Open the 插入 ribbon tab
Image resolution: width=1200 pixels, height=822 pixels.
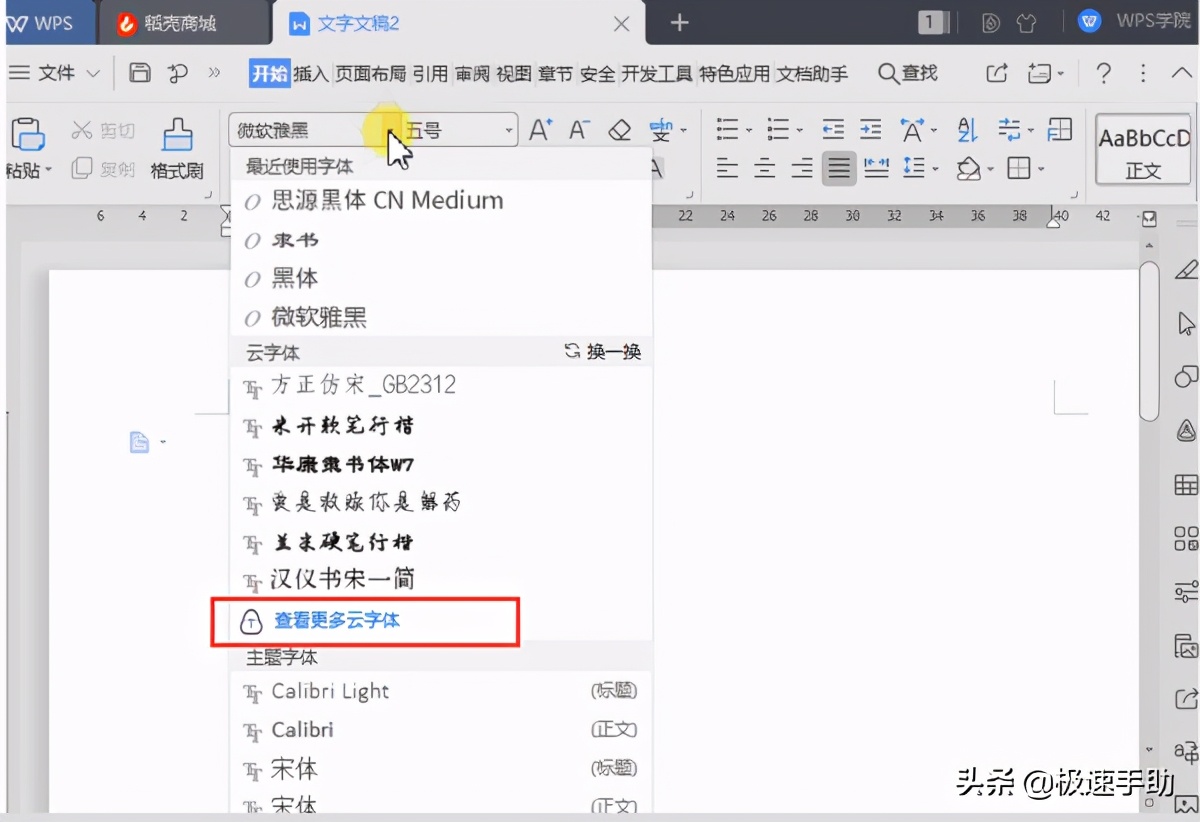(x=310, y=73)
